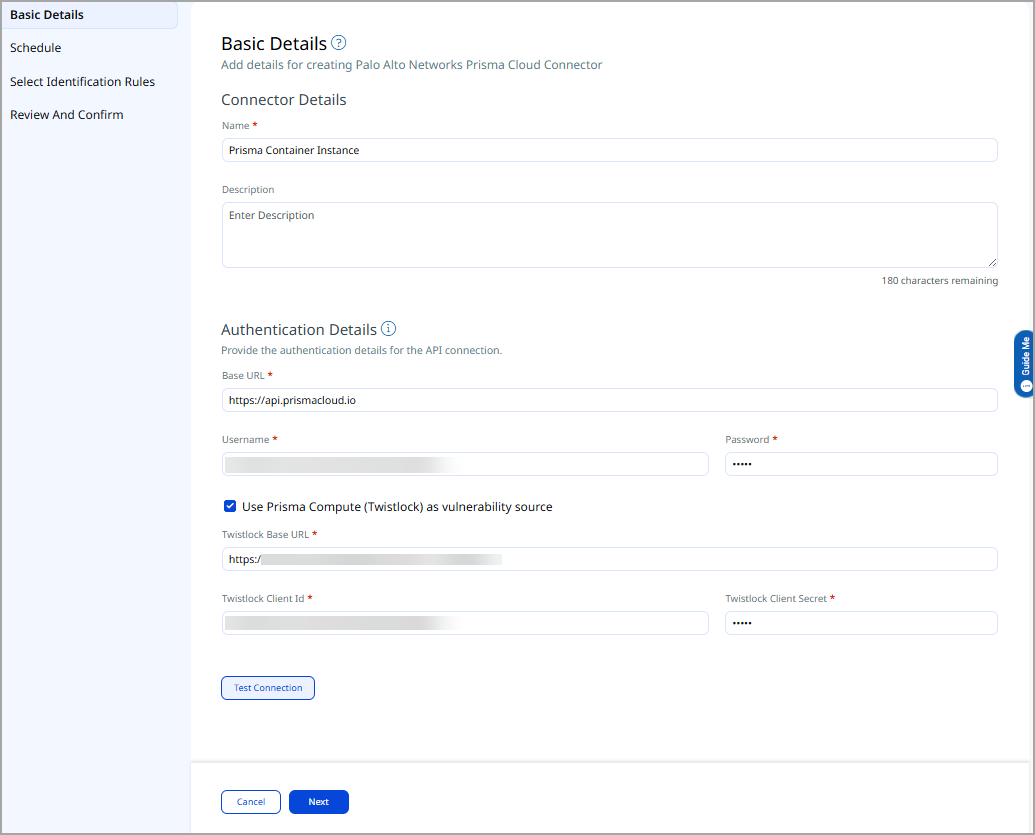This screenshot has height=835, width=1035.
Task: Click the Password field
Action: pyautogui.click(x=861, y=464)
